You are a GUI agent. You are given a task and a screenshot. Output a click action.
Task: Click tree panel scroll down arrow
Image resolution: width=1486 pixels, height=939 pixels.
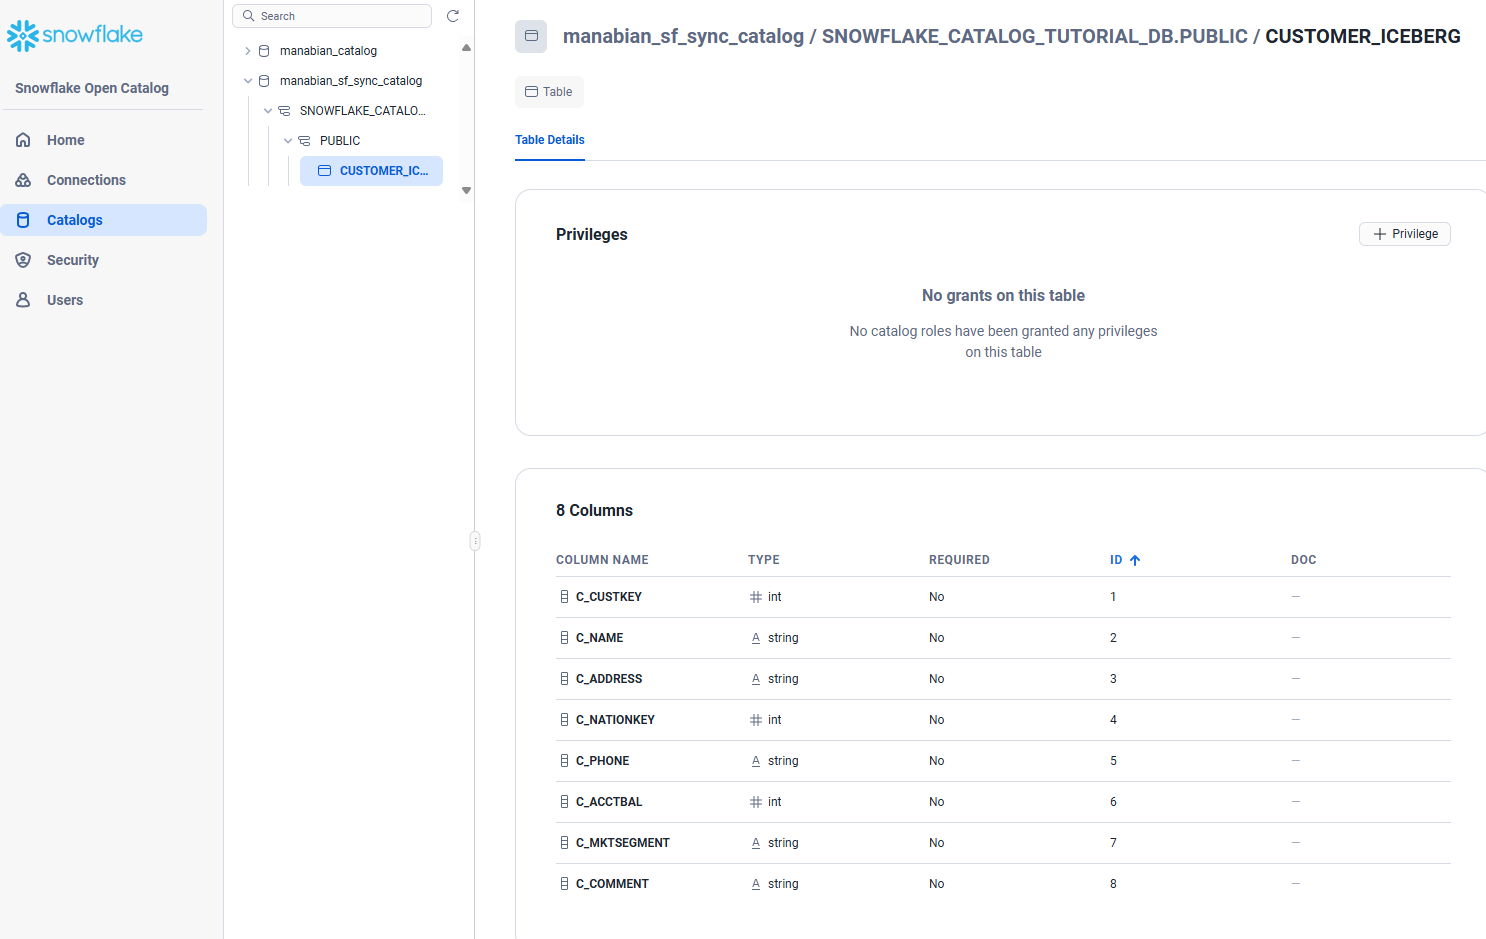tap(466, 190)
